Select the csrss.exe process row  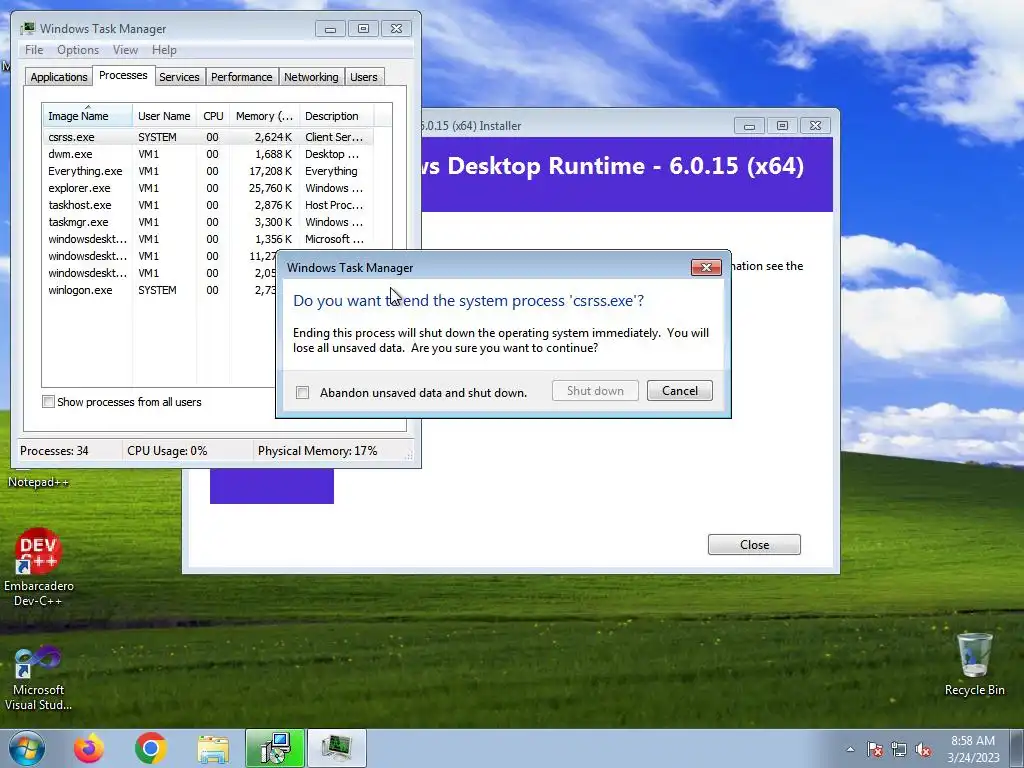coord(208,137)
